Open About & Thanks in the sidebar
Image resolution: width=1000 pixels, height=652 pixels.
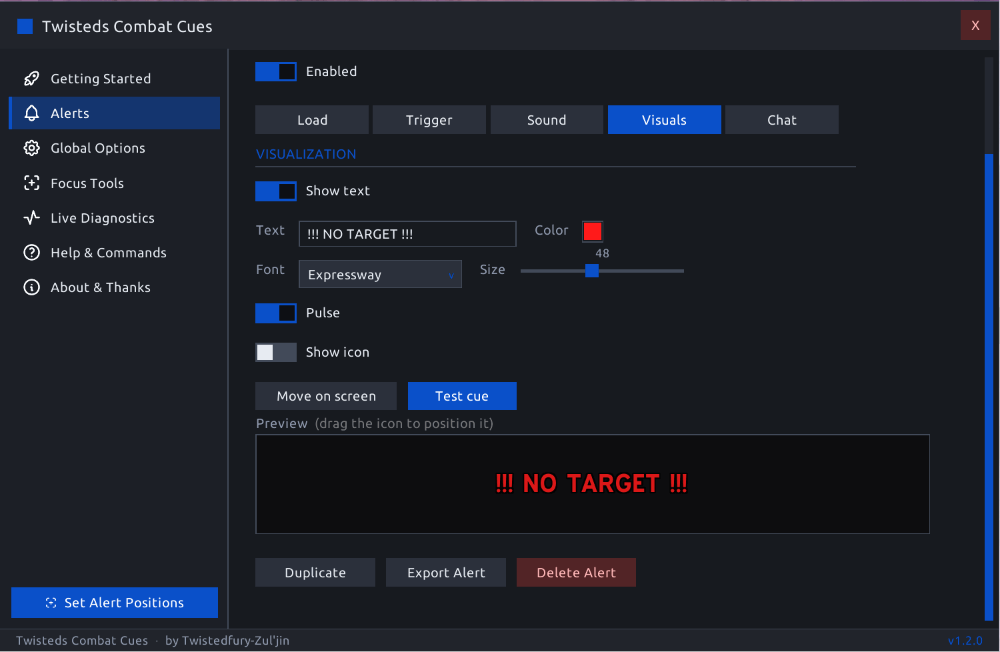pyautogui.click(x=115, y=287)
